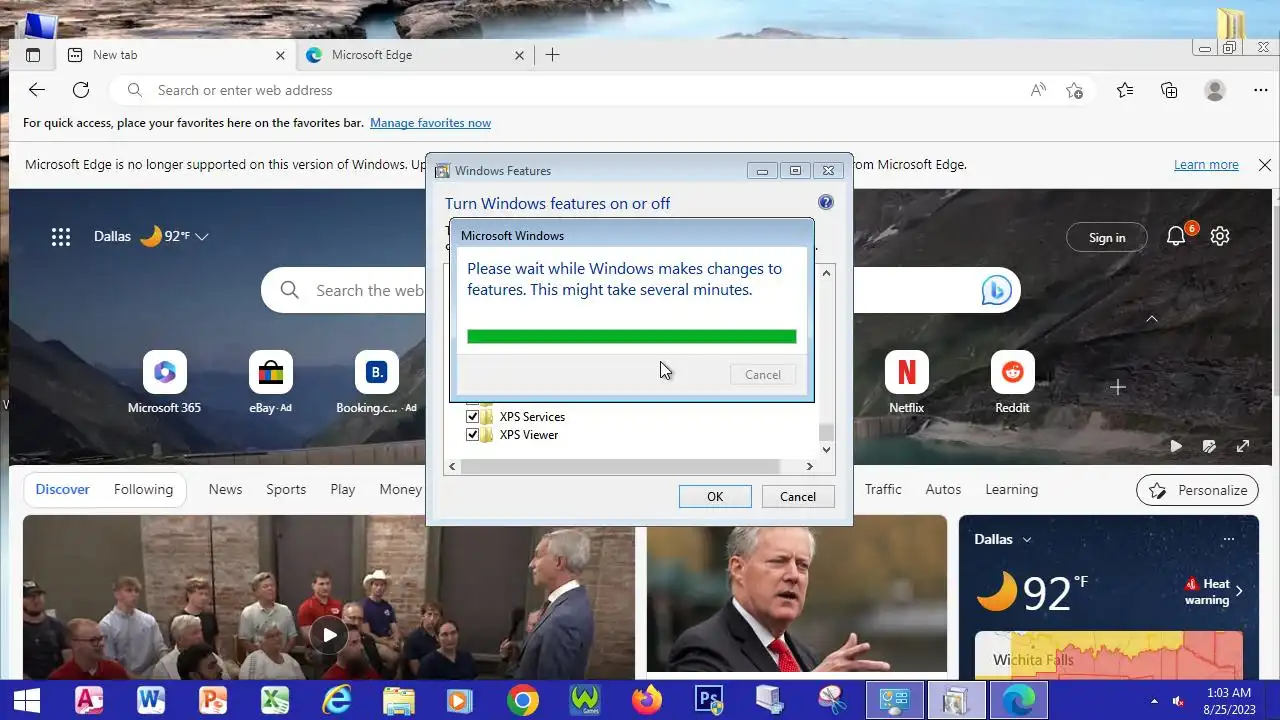This screenshot has height=720, width=1280.
Task: Click the green progress bar
Action: click(632, 337)
